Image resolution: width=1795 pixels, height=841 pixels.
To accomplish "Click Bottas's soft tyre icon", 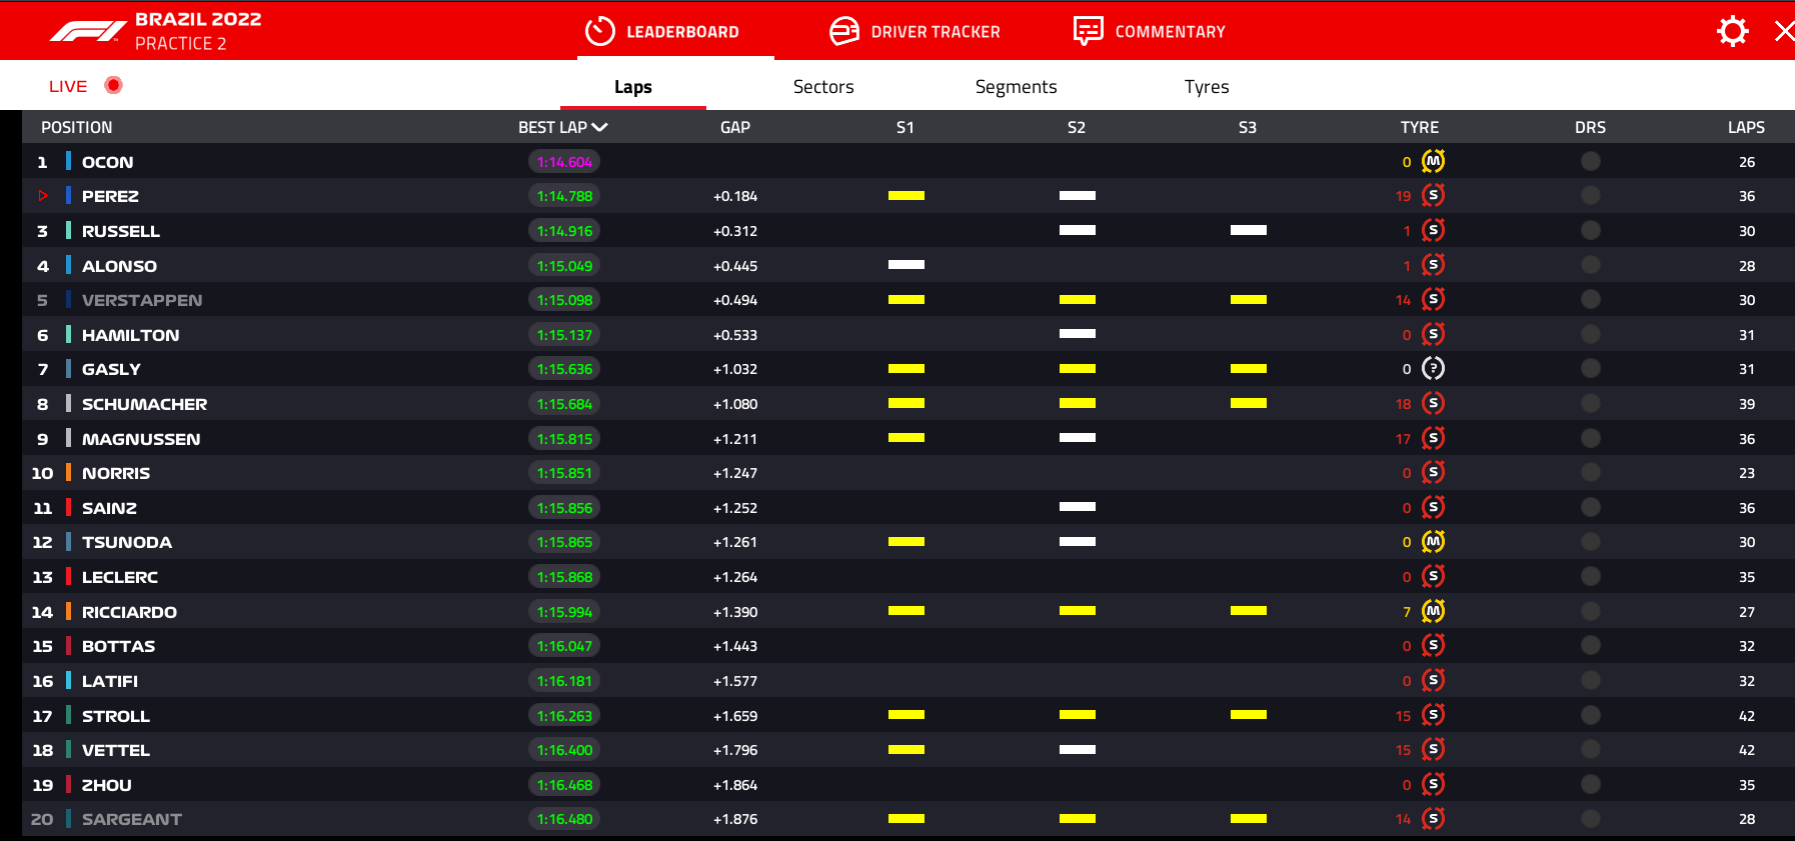I will coord(1433,646).
